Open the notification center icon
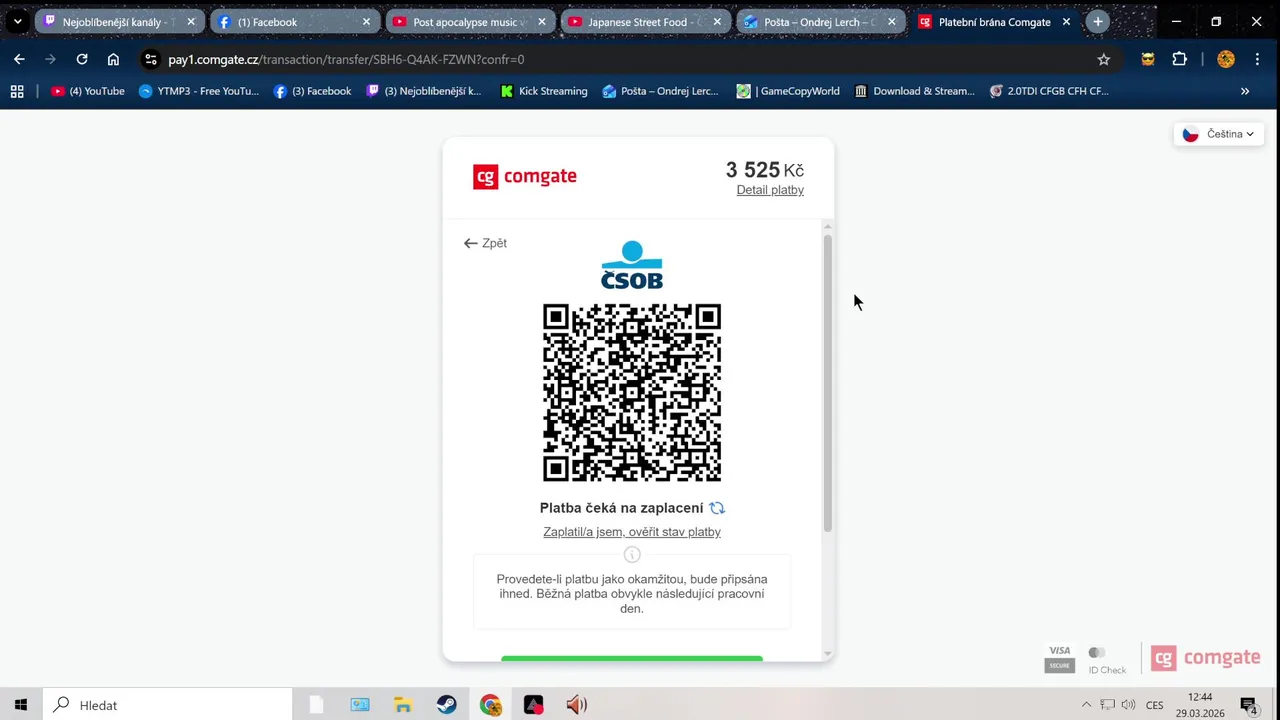Viewport: 1280px width, 720px height. [x=1249, y=705]
